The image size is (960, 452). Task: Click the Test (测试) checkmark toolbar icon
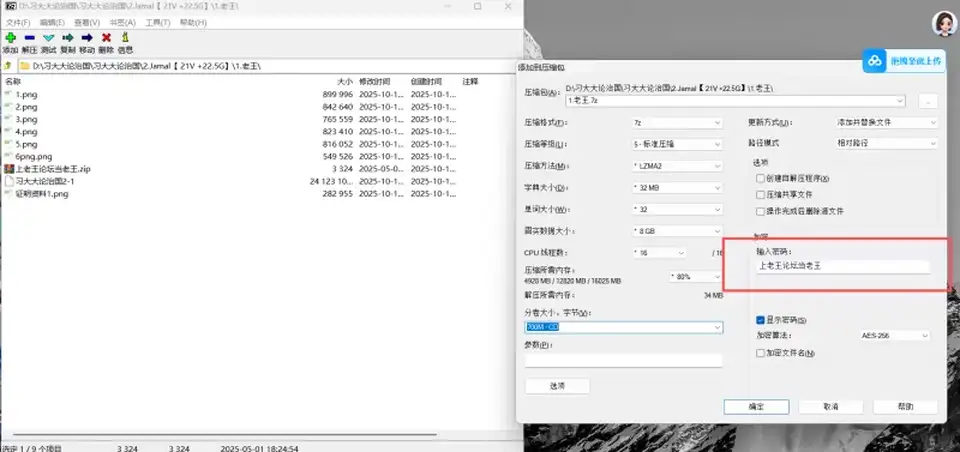point(48,38)
